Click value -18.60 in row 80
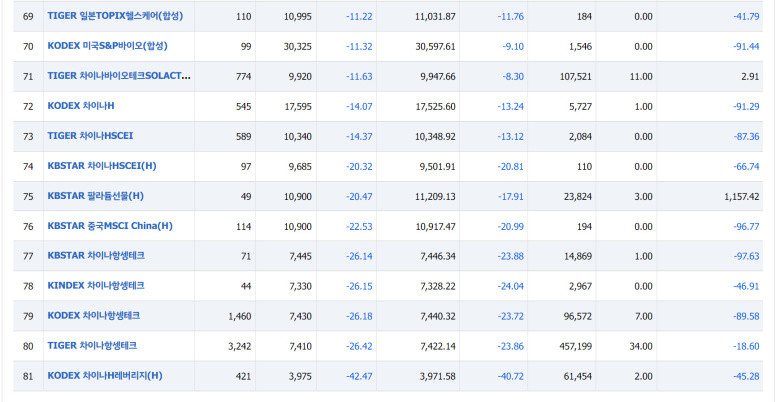Image resolution: width=780 pixels, height=402 pixels. (x=746, y=346)
